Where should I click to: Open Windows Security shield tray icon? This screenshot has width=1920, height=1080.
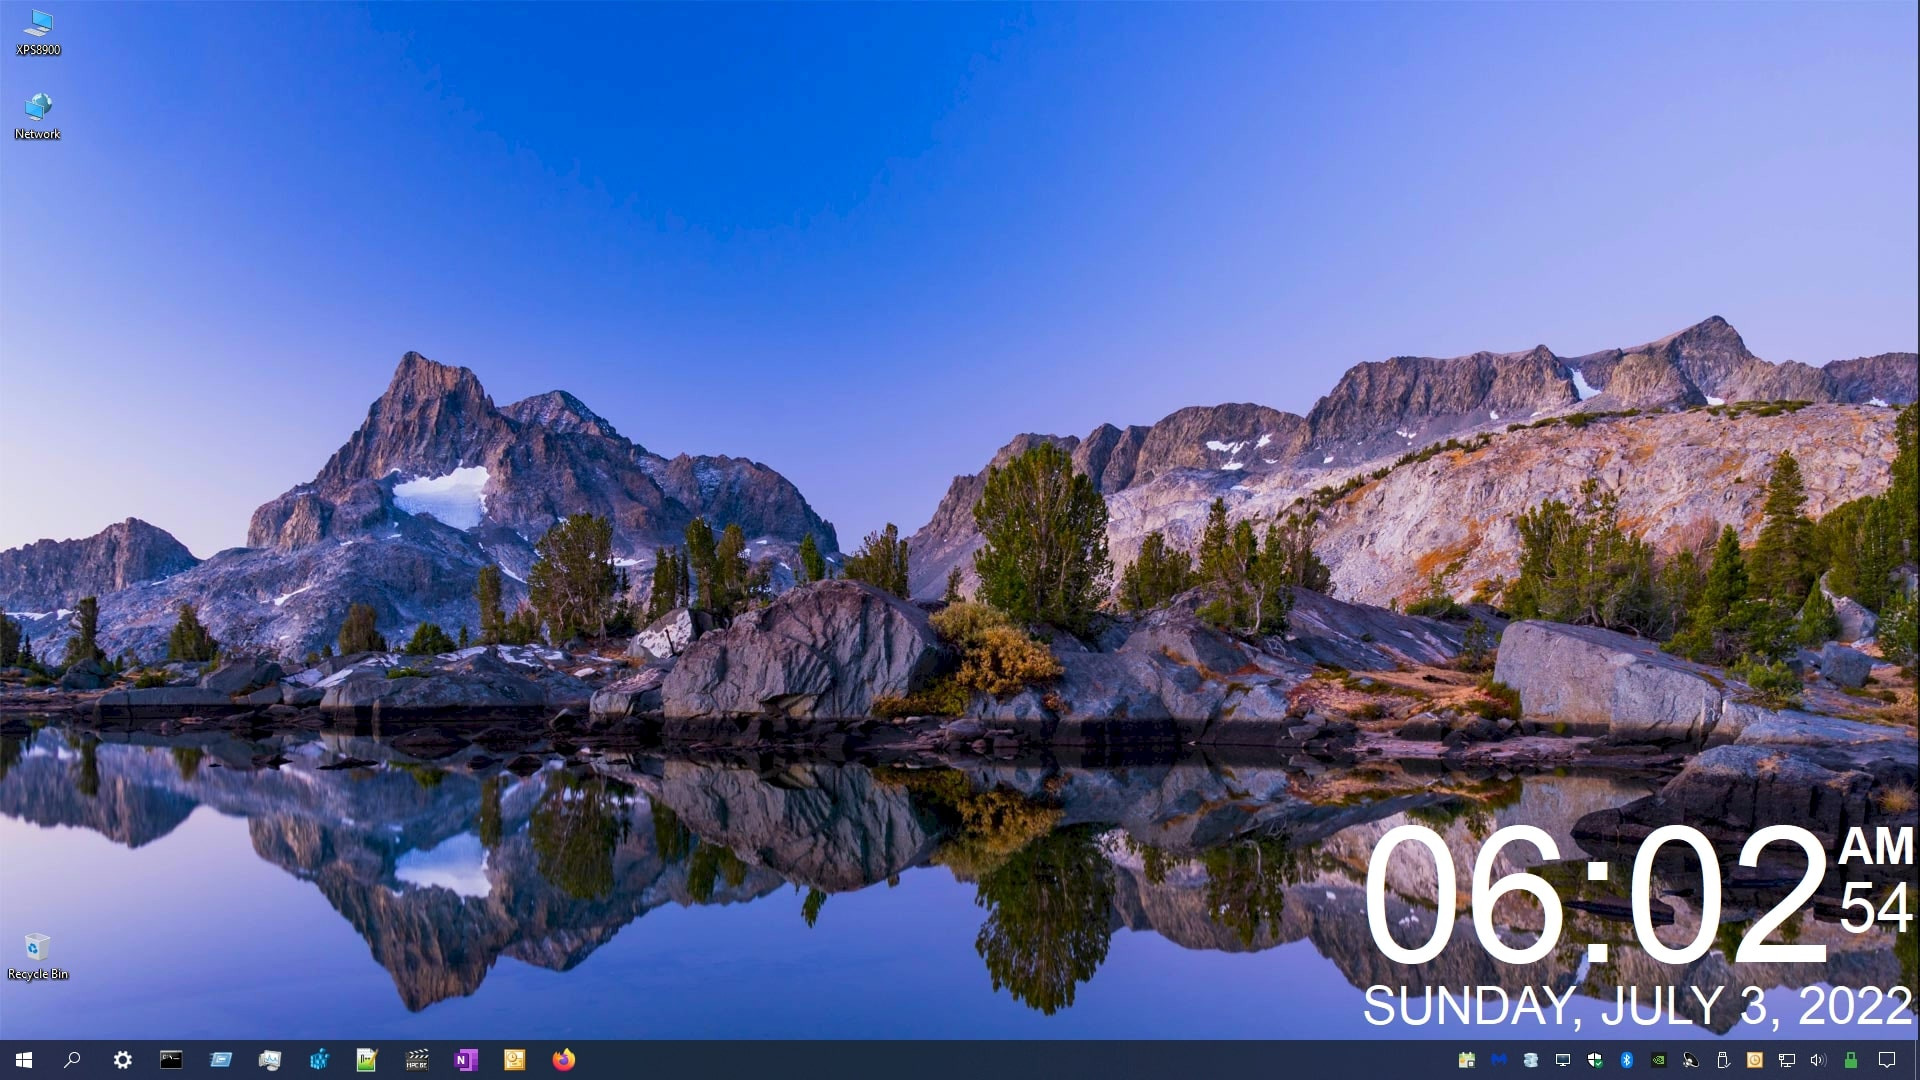(1595, 1060)
